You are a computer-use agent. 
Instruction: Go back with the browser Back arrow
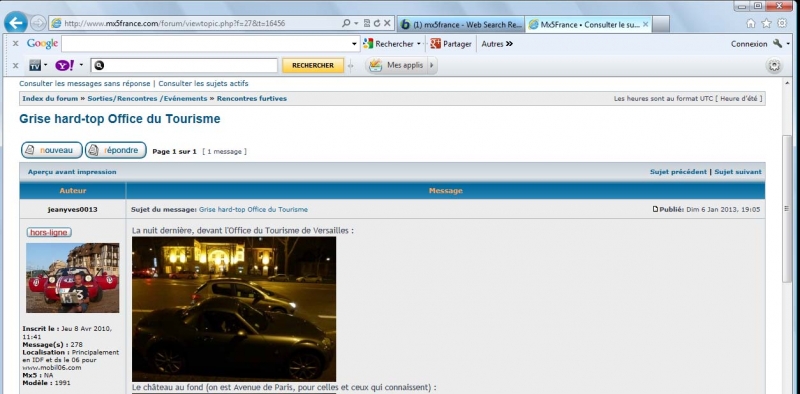pyautogui.click(x=16, y=23)
